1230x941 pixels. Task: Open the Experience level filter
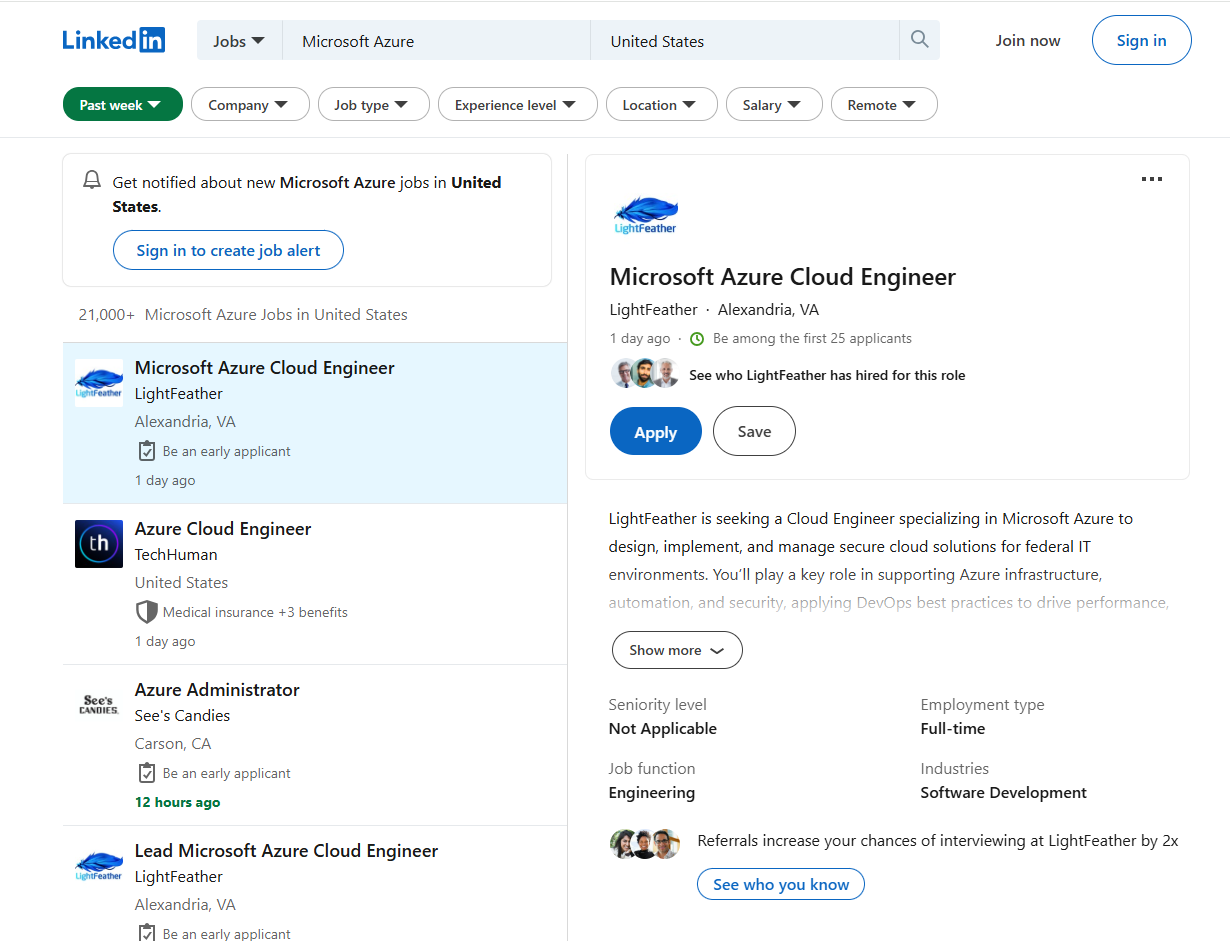point(517,104)
